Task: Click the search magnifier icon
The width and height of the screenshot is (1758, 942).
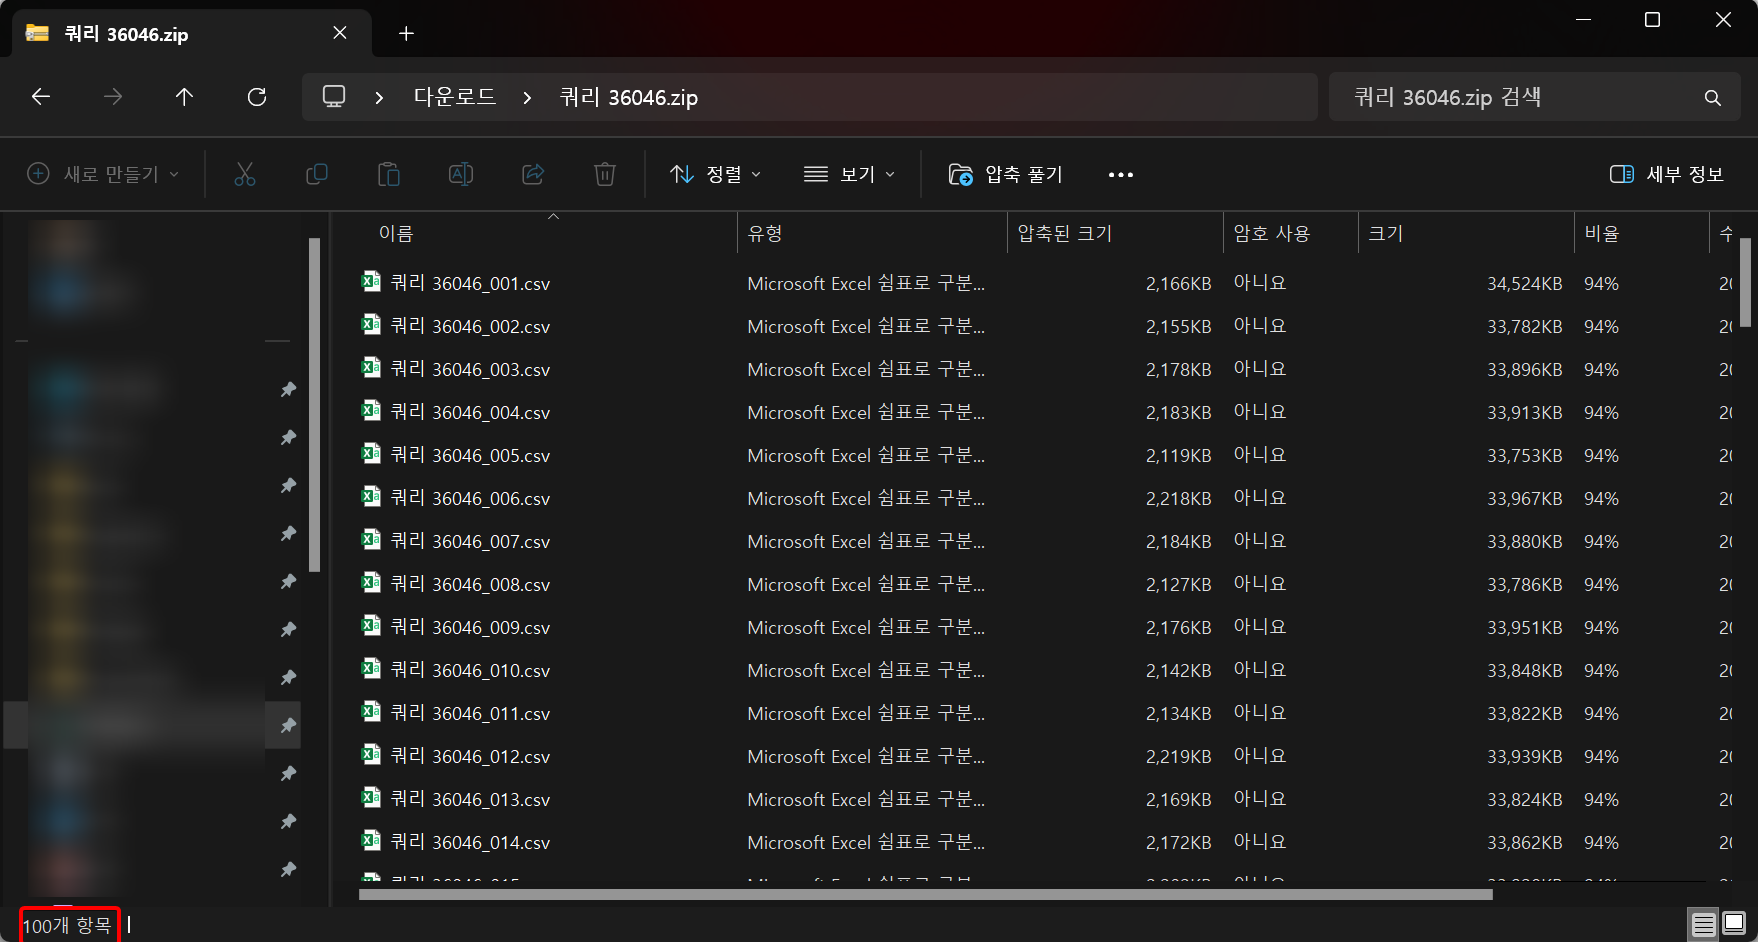Action: (x=1712, y=98)
